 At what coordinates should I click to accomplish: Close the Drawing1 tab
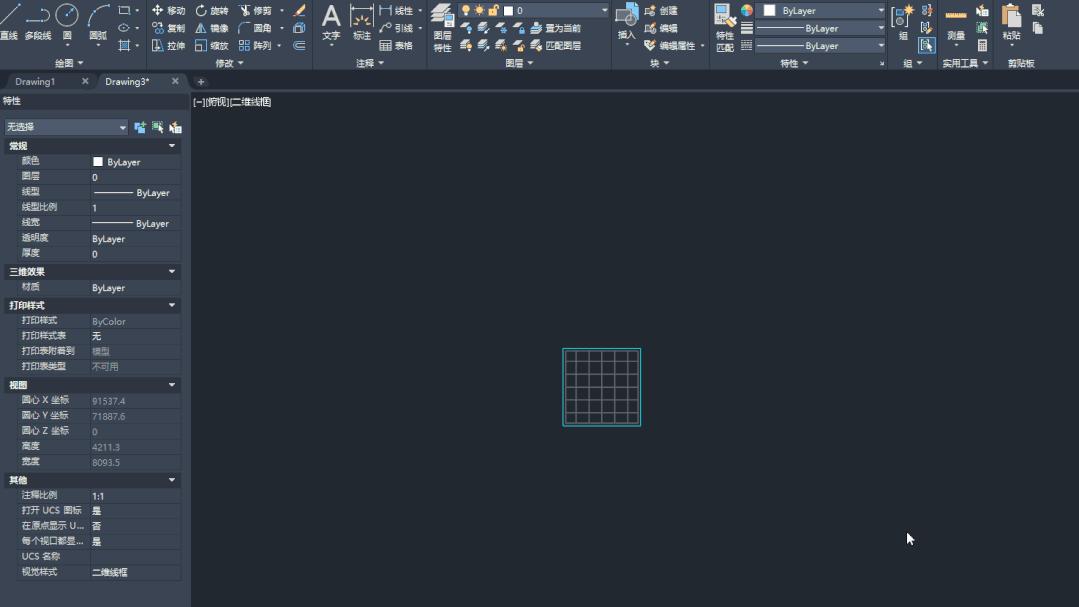coord(85,81)
